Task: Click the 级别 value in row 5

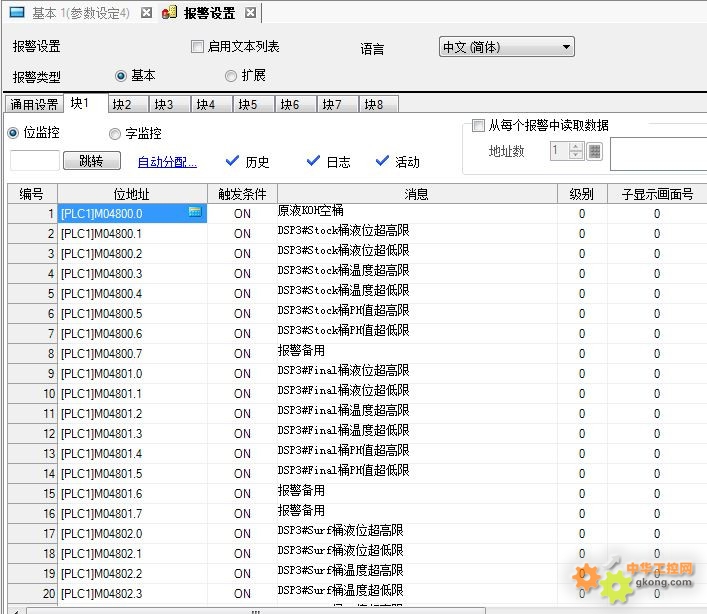Action: [x=582, y=293]
